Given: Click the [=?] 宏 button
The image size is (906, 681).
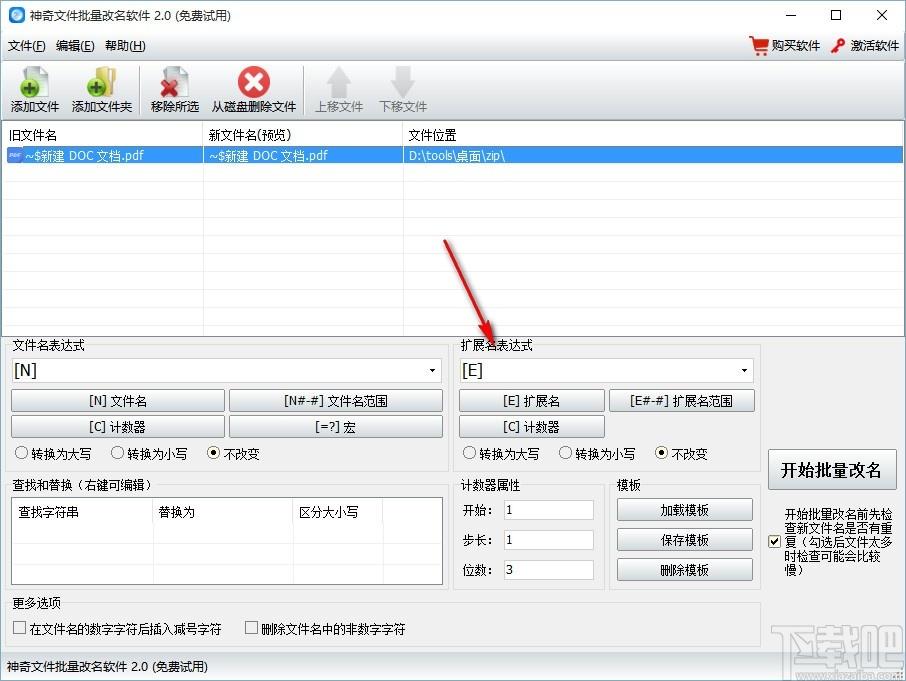Looking at the screenshot, I should coord(336,427).
